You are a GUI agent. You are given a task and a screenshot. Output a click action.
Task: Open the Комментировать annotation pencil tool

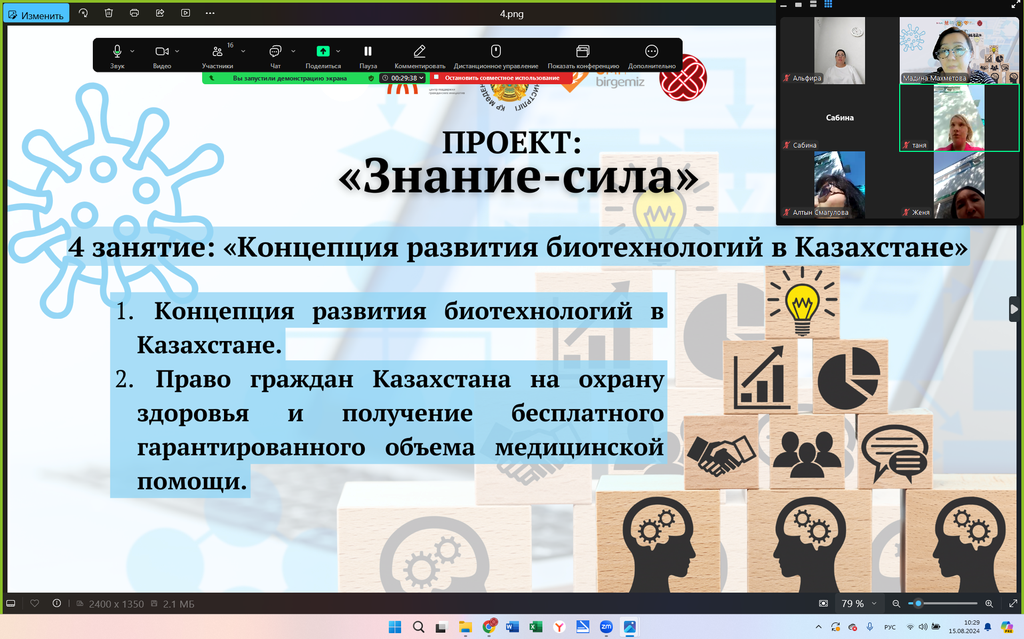[x=420, y=52]
